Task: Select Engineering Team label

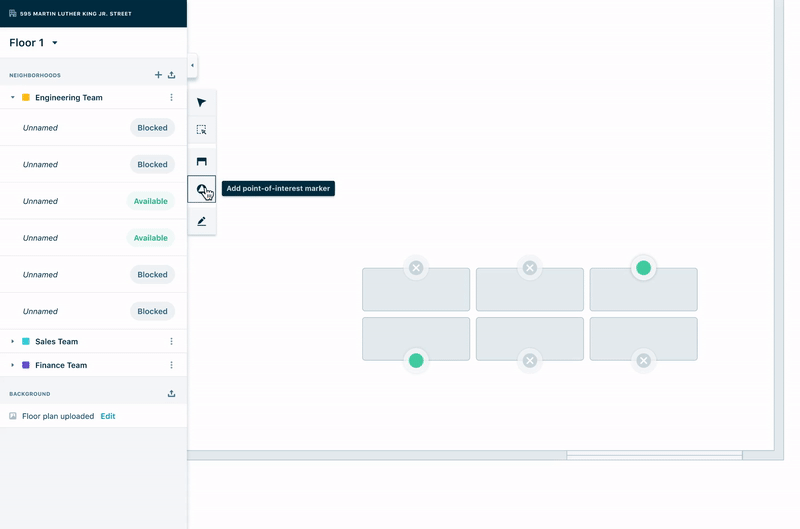Action: point(69,97)
